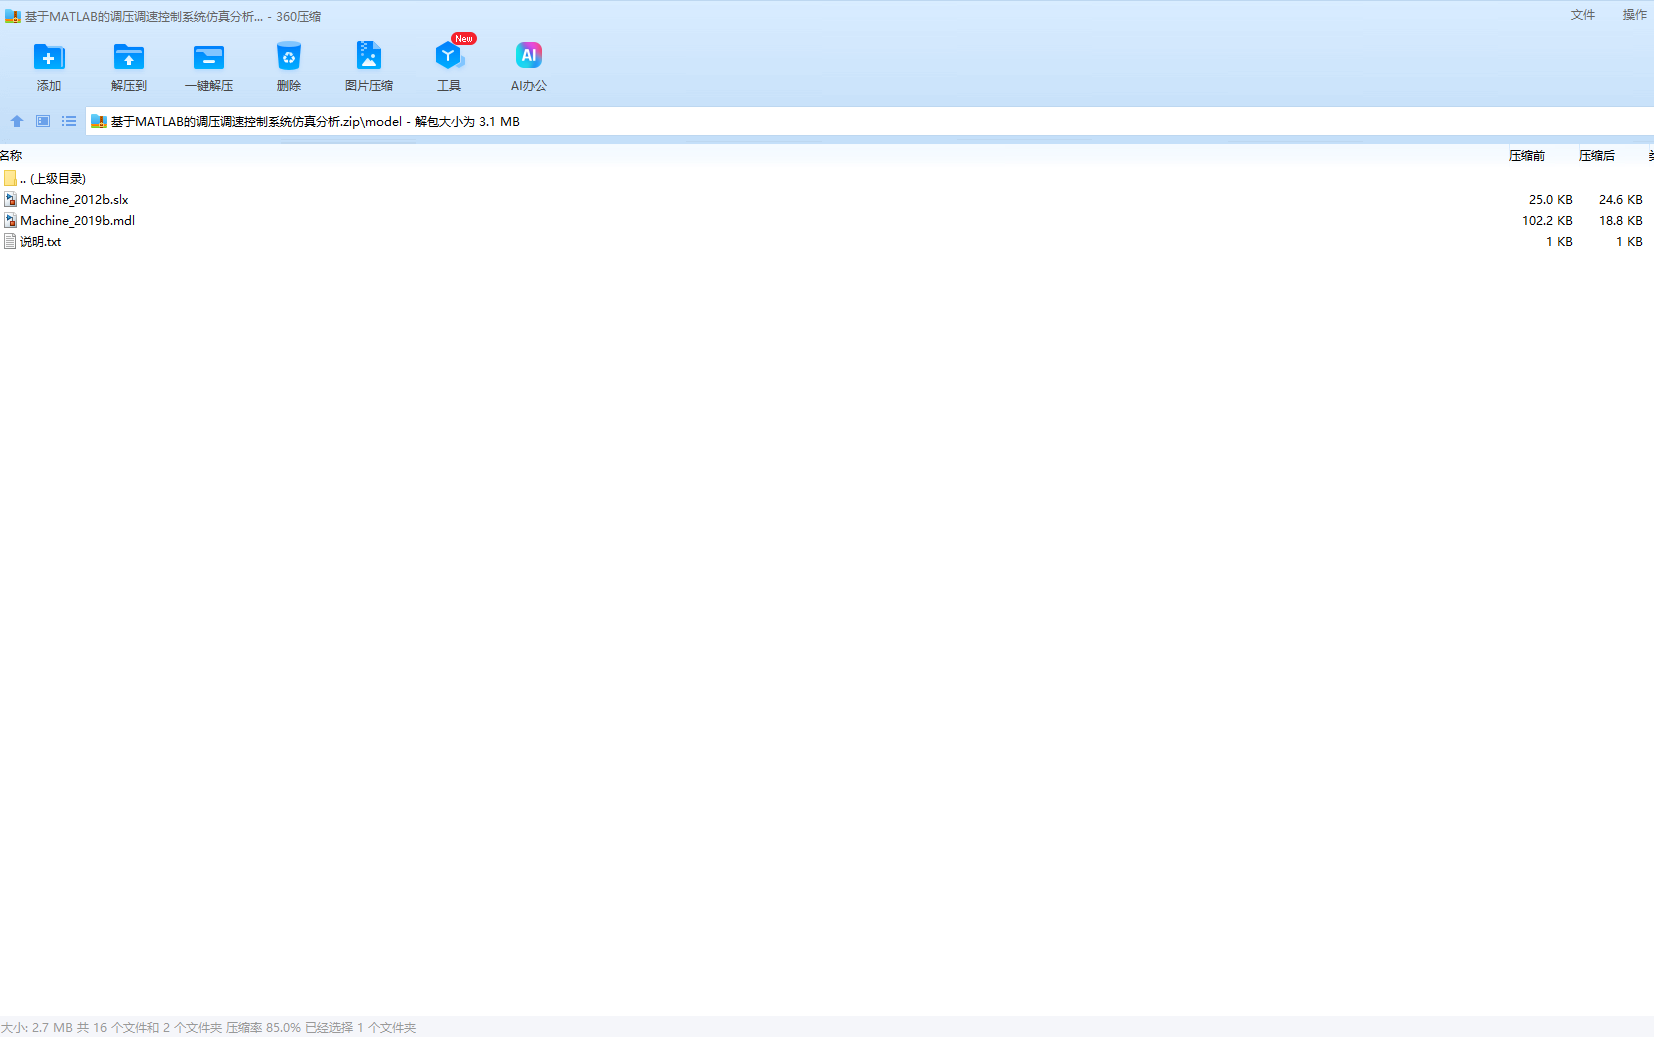The image size is (1654, 1037).
Task: Open the File (文件) menu
Action: 1582,15
